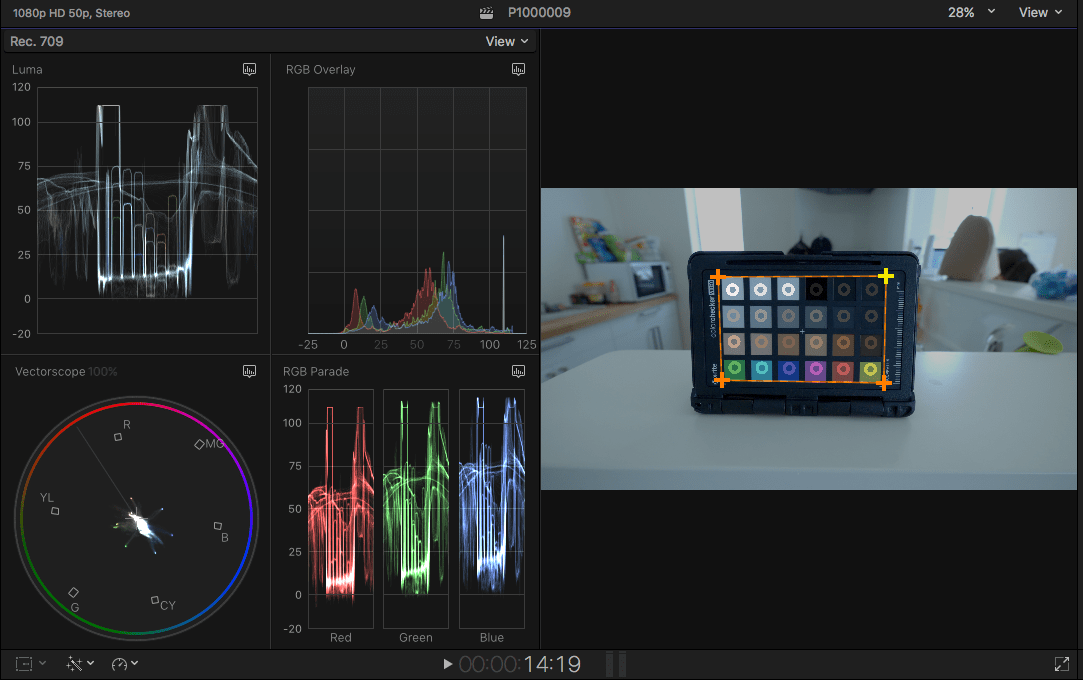Click the RGB Overlay scope settings icon
This screenshot has height=680, width=1083.
[x=519, y=69]
